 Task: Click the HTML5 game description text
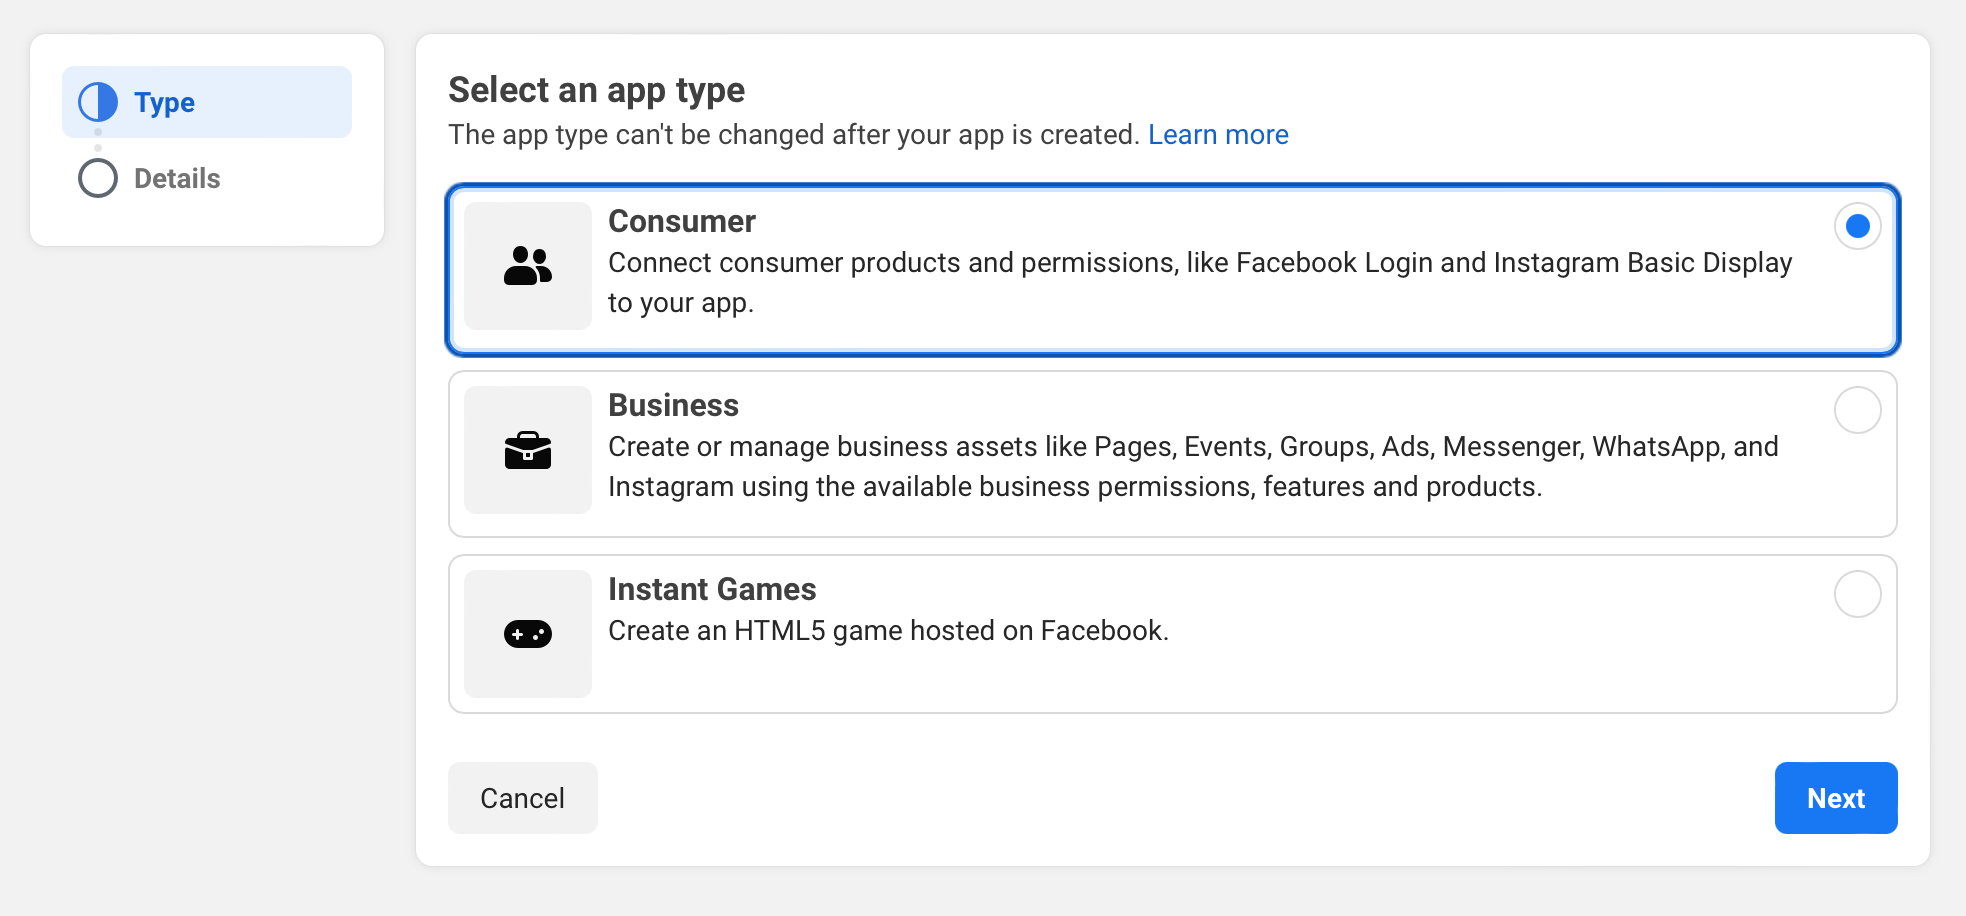point(887,631)
